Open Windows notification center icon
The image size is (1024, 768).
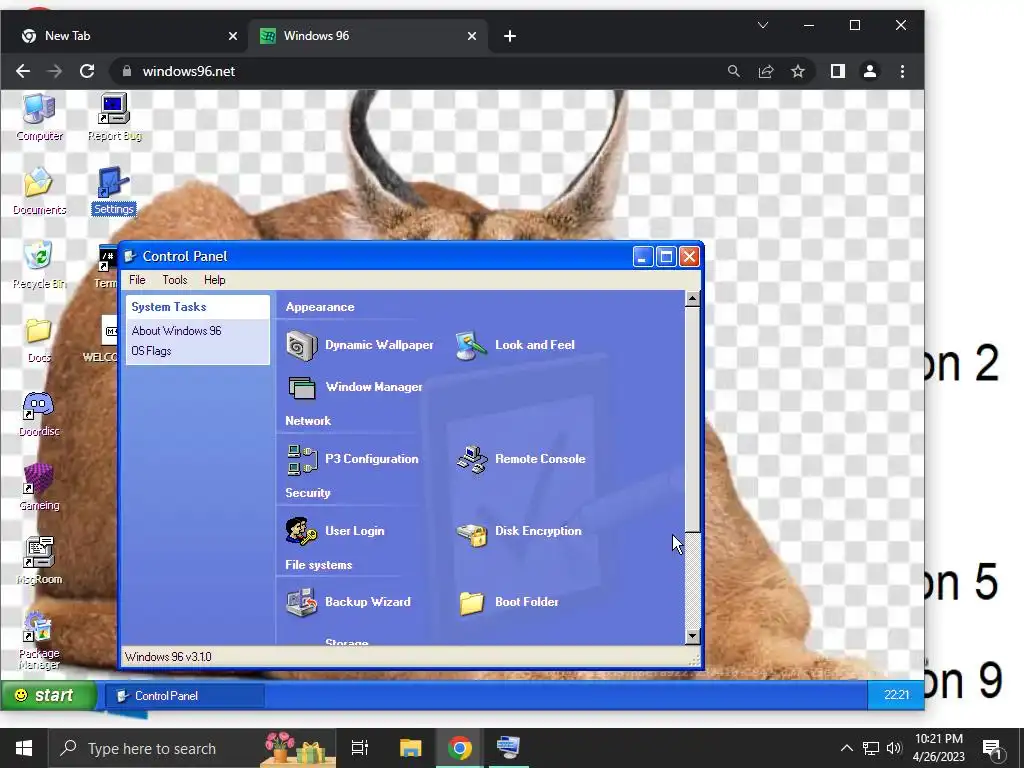click(993, 748)
